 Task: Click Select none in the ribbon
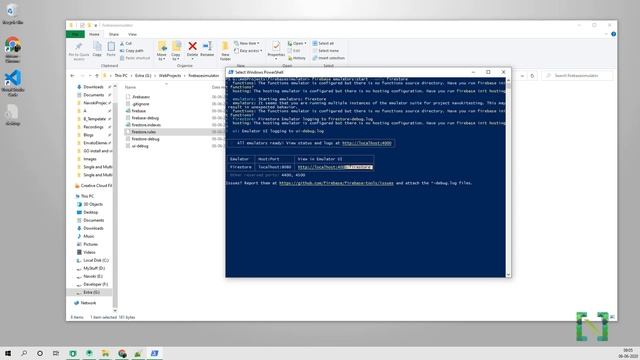(x=325, y=51)
